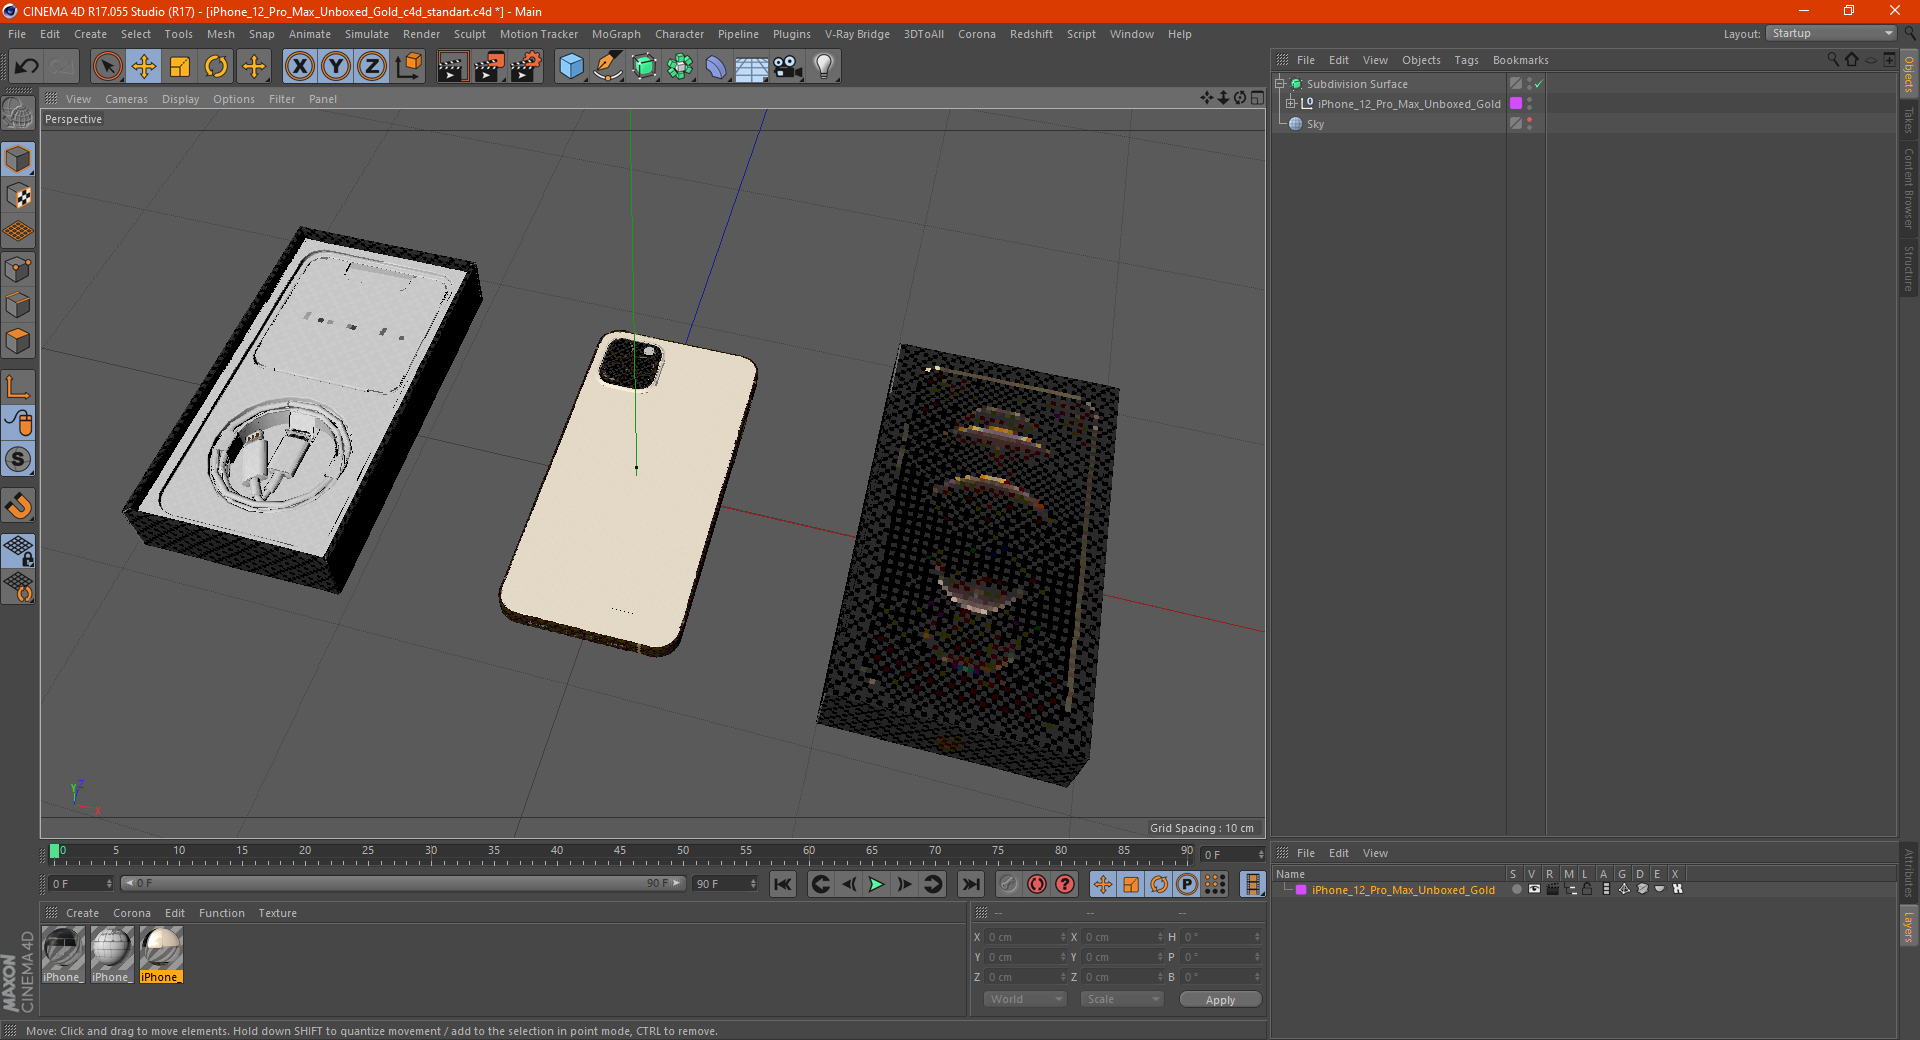This screenshot has width=1920, height=1040.
Task: Select first iPhone material thumbnail
Action: (63, 954)
